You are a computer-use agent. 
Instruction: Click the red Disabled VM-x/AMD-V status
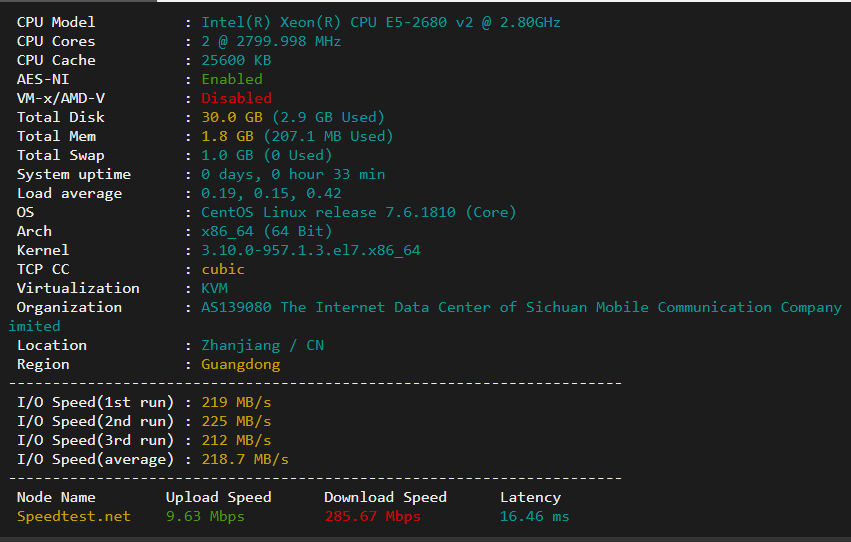(x=236, y=98)
